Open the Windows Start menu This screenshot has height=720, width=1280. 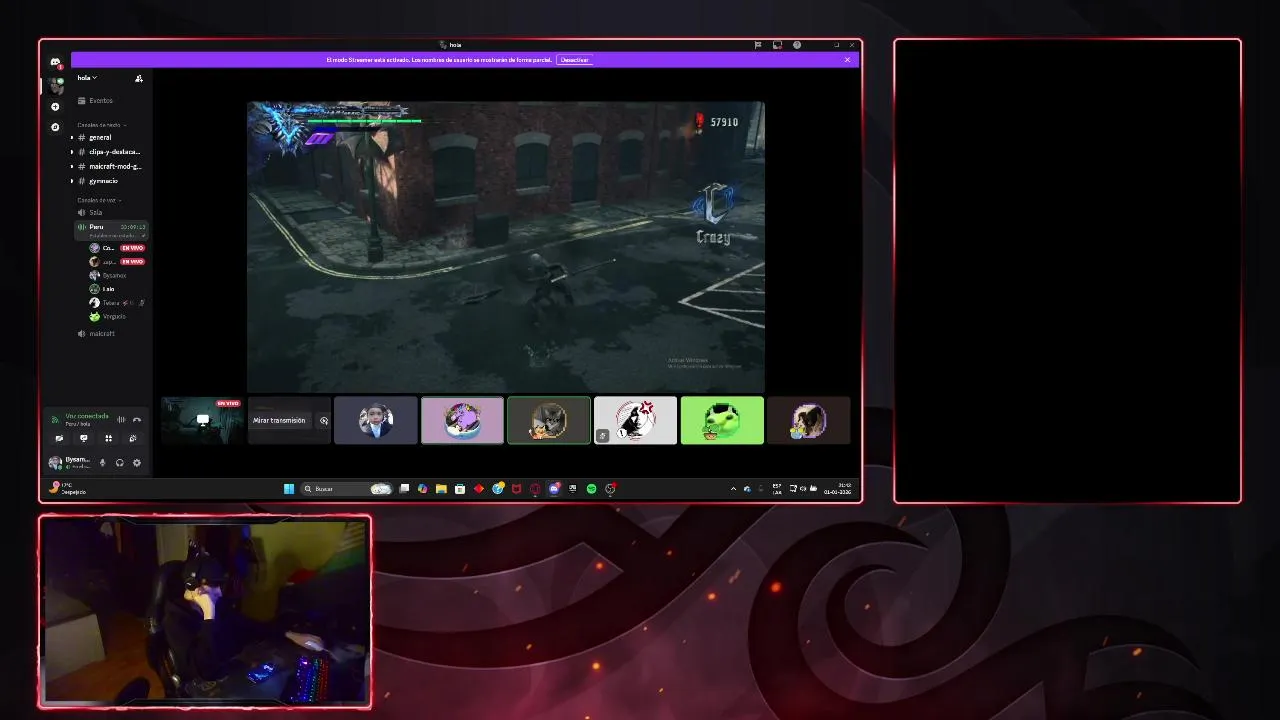click(289, 489)
